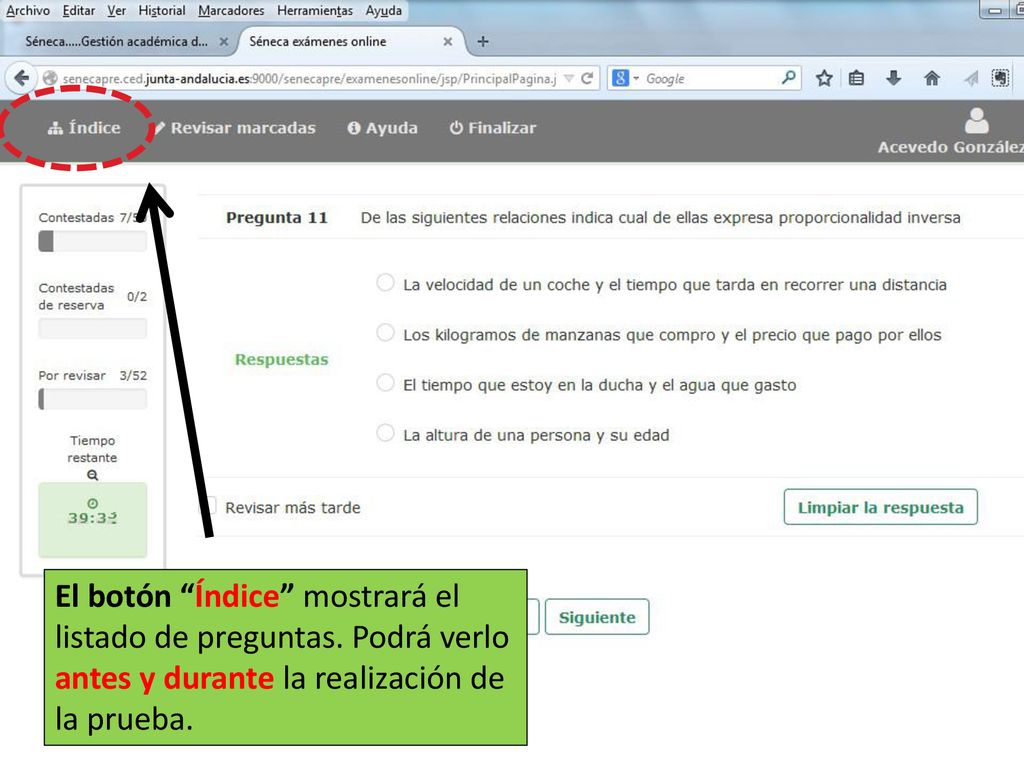Image resolution: width=1024 pixels, height=768 pixels.
Task: Click the '0/2' reserve count
Action: tap(136, 296)
